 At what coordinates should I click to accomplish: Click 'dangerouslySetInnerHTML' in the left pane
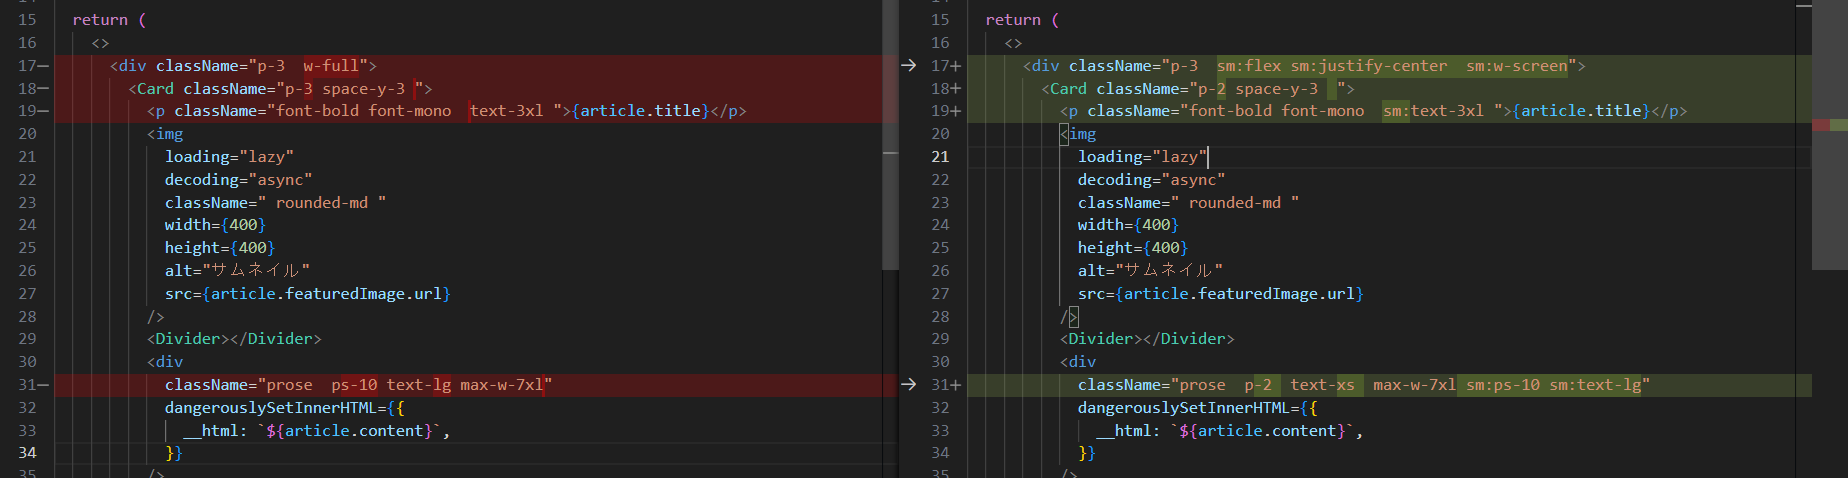pos(271,408)
